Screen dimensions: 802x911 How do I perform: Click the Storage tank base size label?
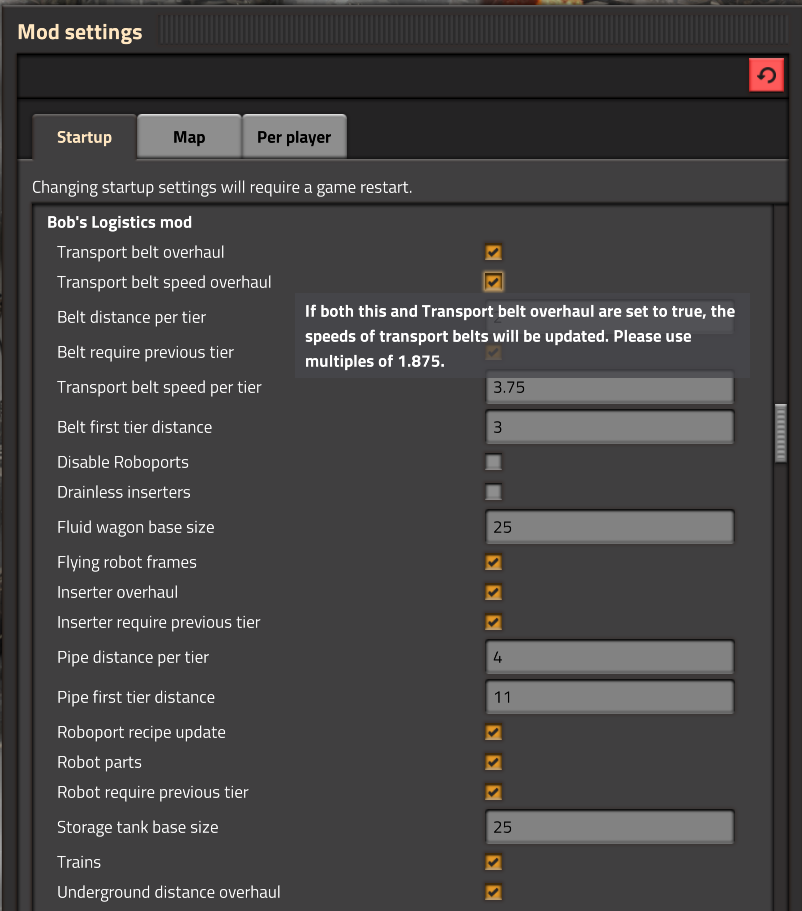click(138, 827)
